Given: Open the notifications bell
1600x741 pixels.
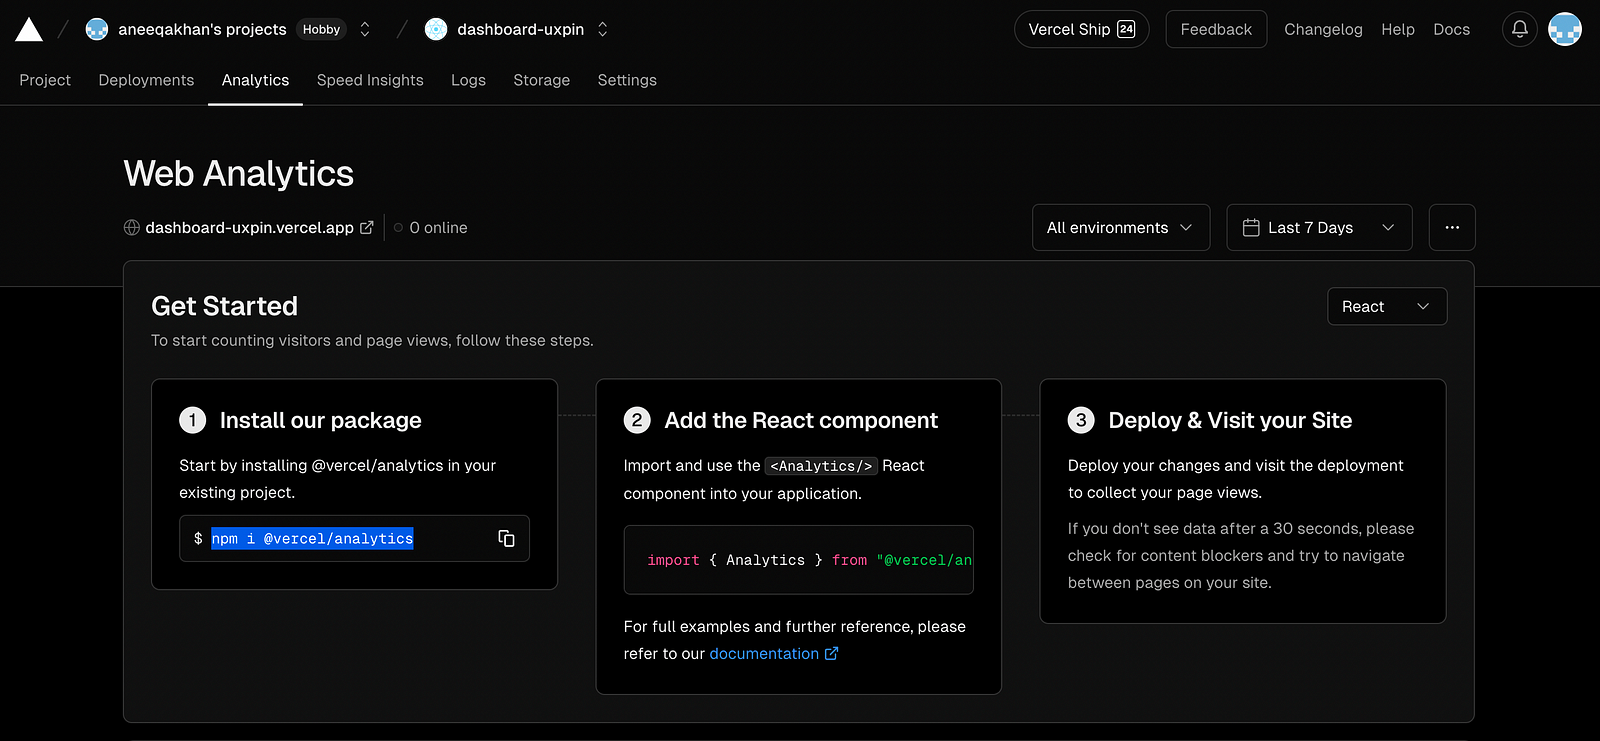Looking at the screenshot, I should tap(1519, 29).
